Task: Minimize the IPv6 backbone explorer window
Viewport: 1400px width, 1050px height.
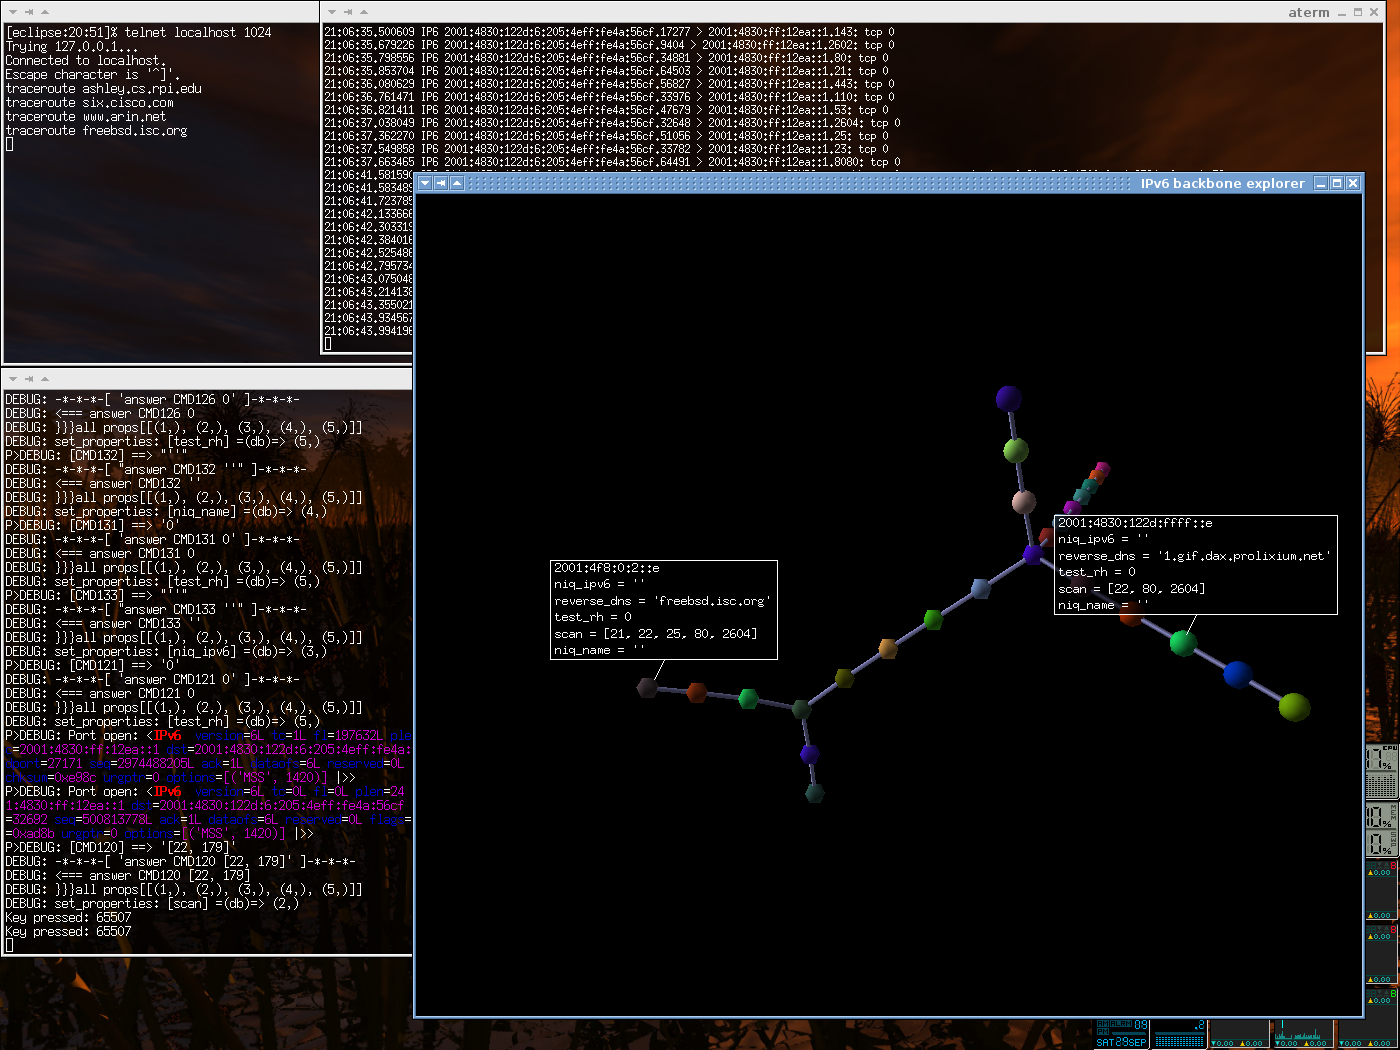Action: click(1321, 184)
